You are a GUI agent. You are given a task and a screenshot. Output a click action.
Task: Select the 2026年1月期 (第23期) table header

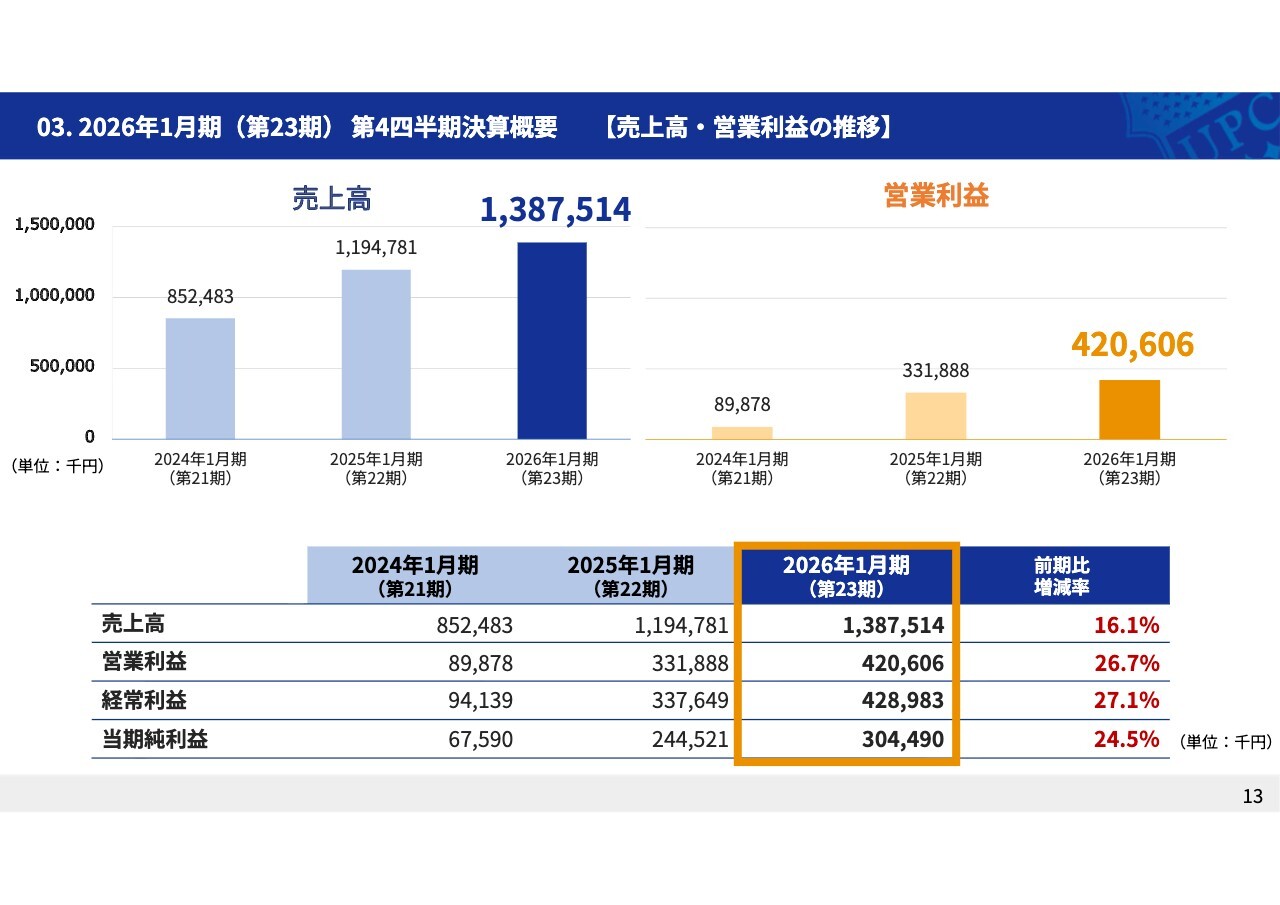tap(846, 575)
